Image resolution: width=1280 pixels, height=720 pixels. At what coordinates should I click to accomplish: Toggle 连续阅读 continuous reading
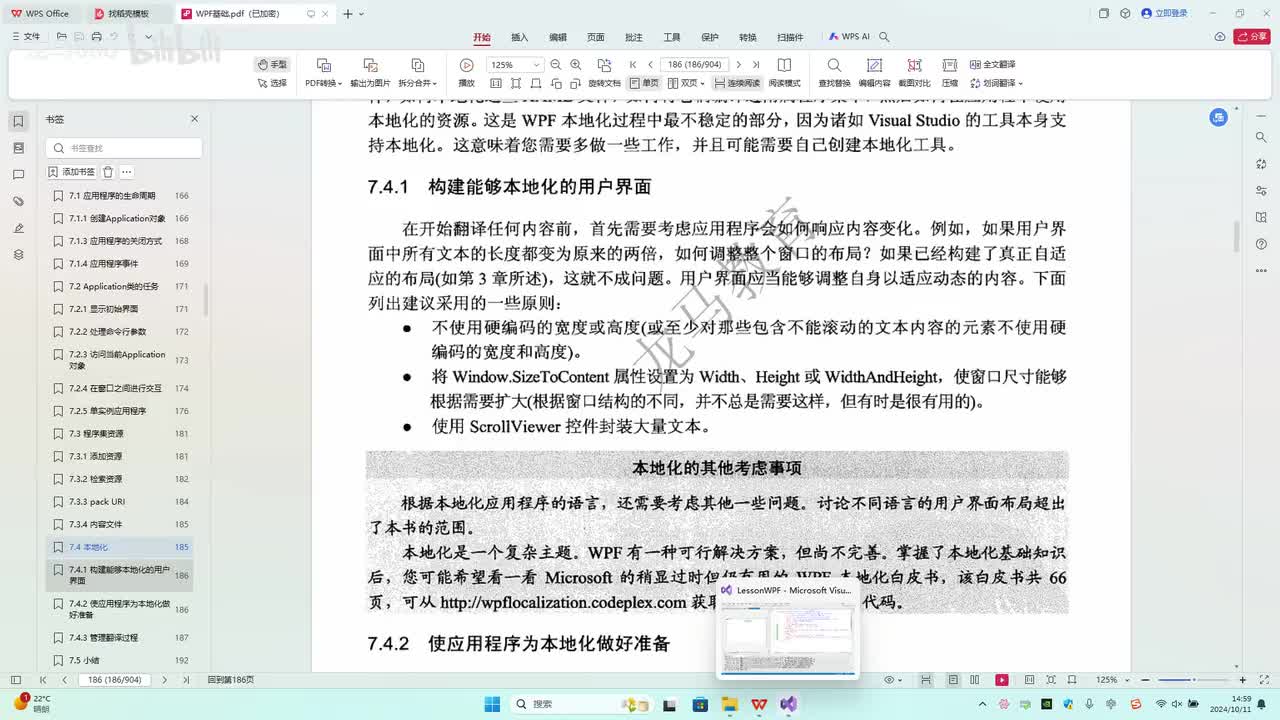point(737,83)
